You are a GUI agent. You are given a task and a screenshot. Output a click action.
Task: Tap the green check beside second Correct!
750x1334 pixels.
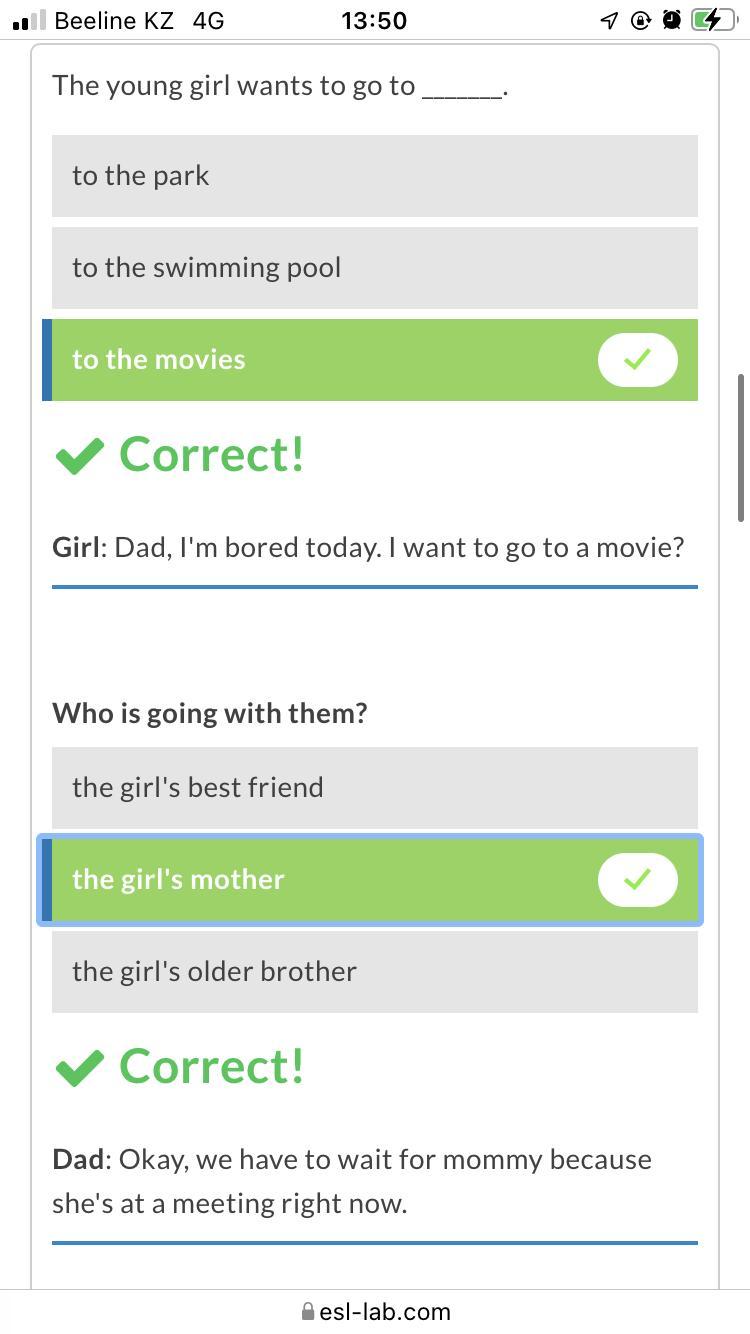coord(80,1068)
